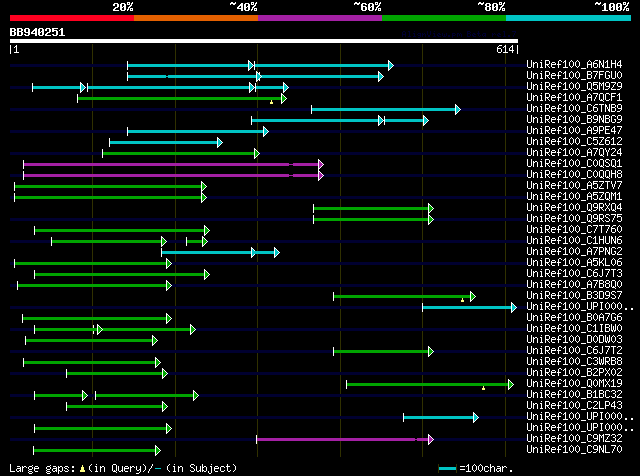The width and height of the screenshot is (640, 476).
Task: Select the white BB940251 query sequence bar
Action: (x=264, y=41)
